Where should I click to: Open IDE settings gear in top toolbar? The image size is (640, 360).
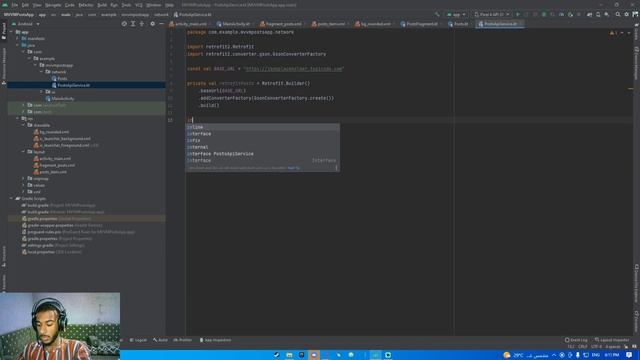(x=627, y=14)
